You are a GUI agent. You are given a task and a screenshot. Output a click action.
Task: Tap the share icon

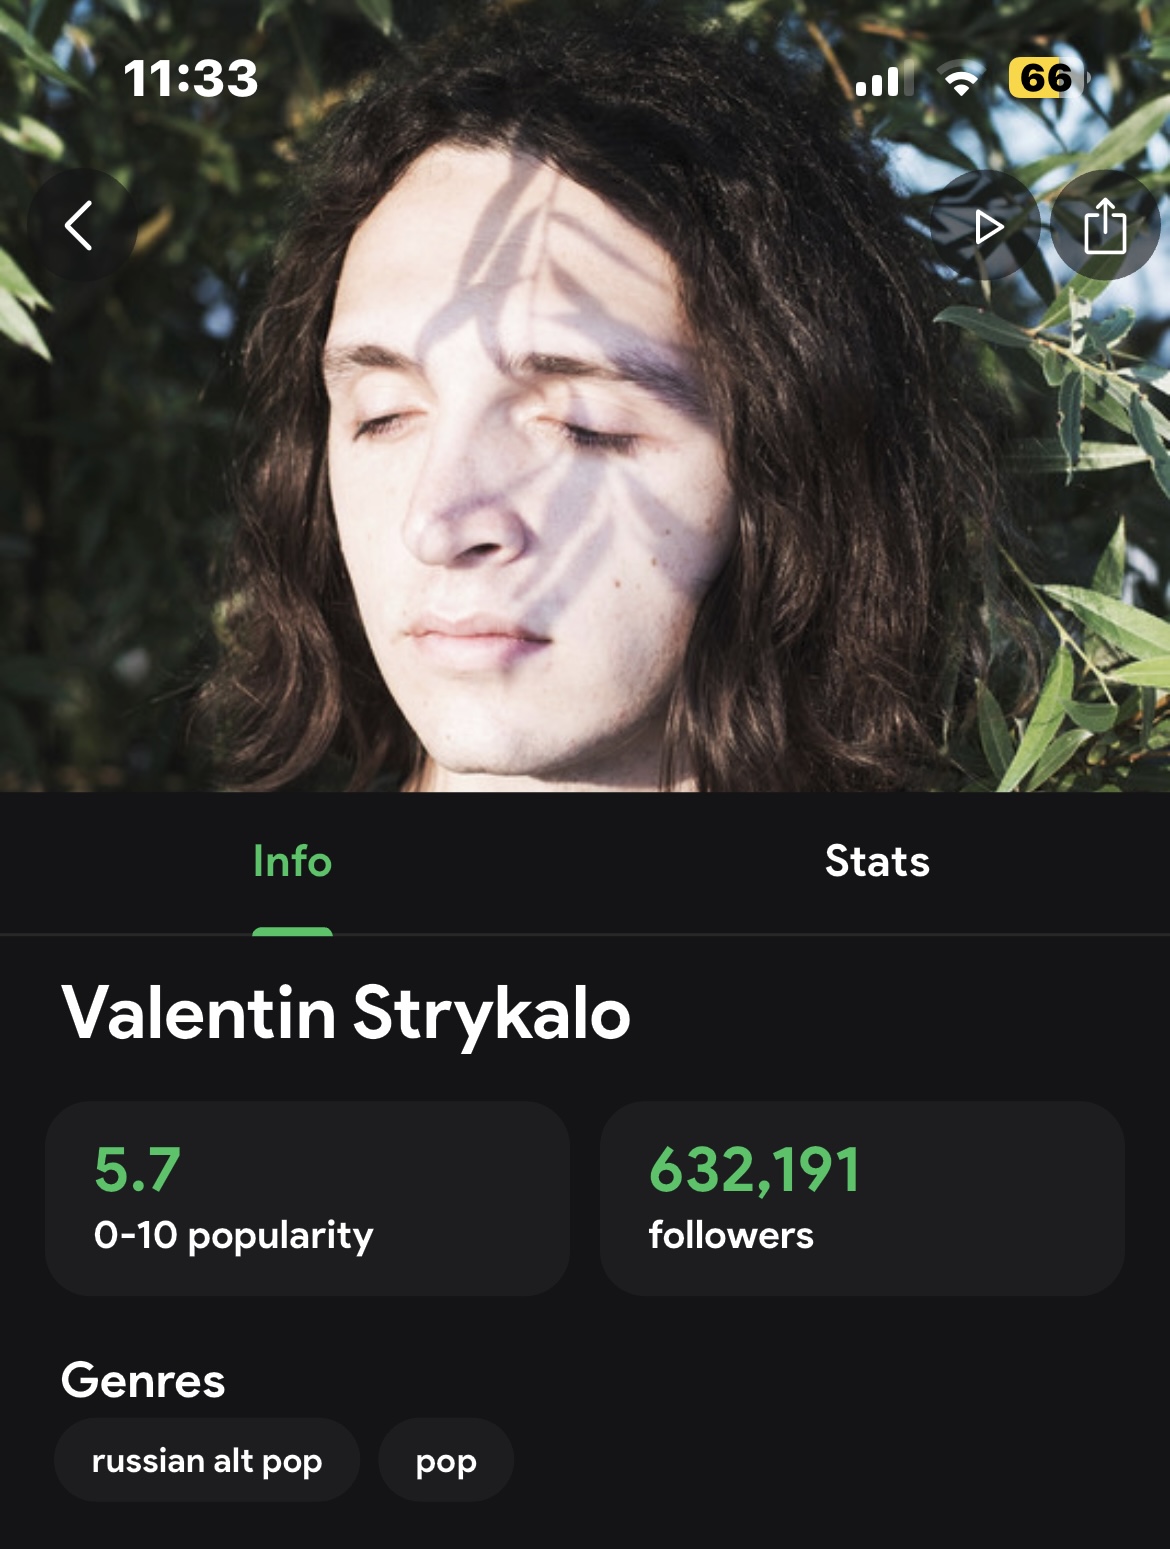tap(1105, 227)
